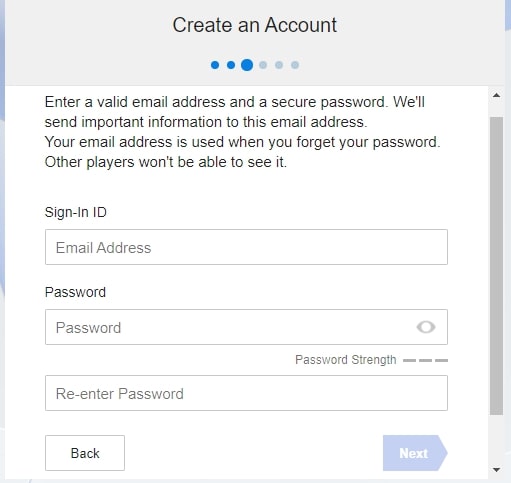Click the fifth step progress dot
The width and height of the screenshot is (511, 483).
(279, 65)
